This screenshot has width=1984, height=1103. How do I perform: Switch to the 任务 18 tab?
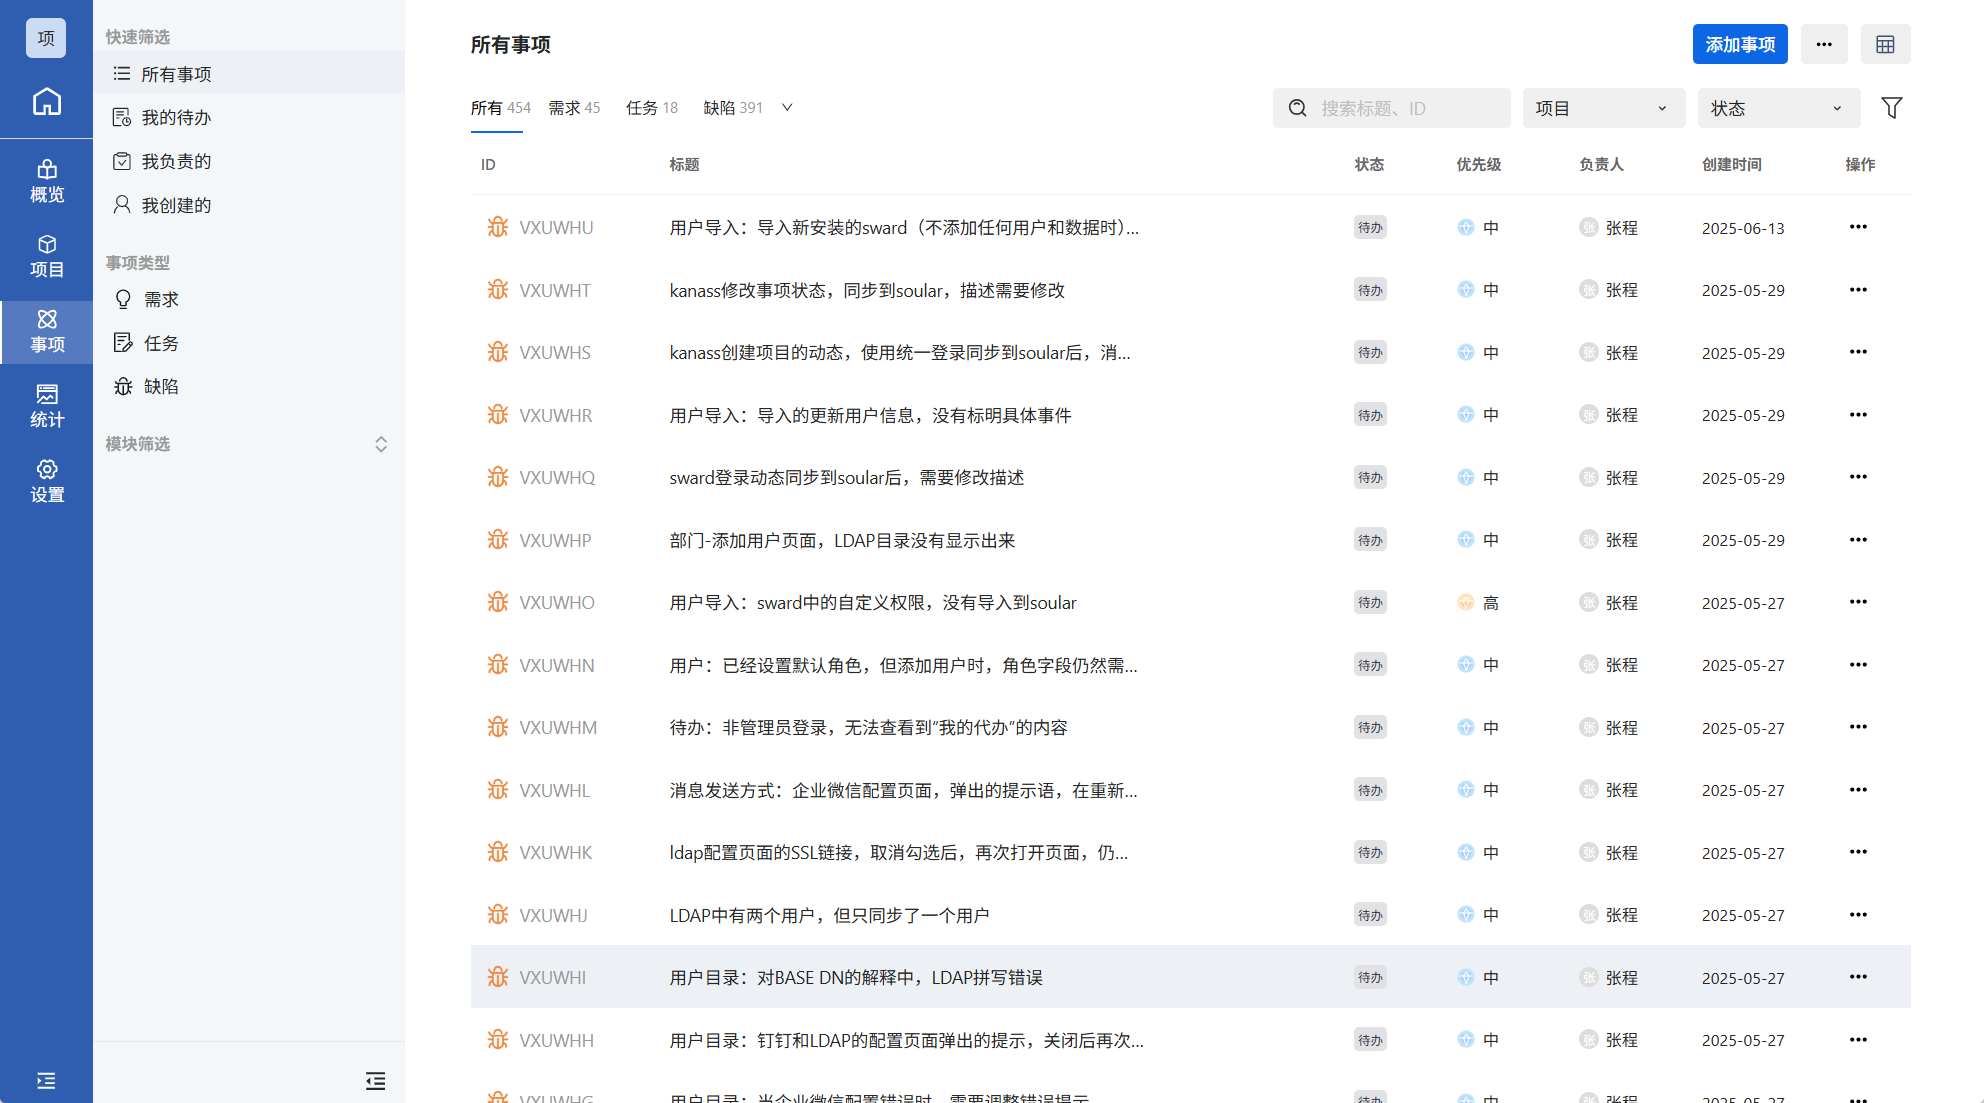(651, 108)
